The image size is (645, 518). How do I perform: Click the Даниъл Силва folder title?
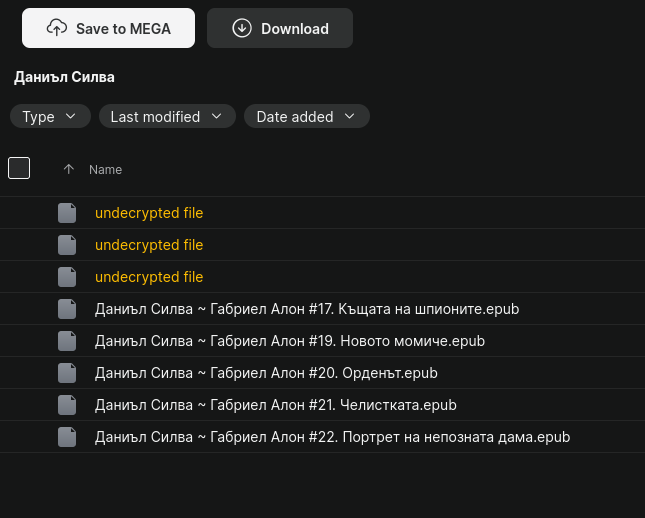point(64,77)
